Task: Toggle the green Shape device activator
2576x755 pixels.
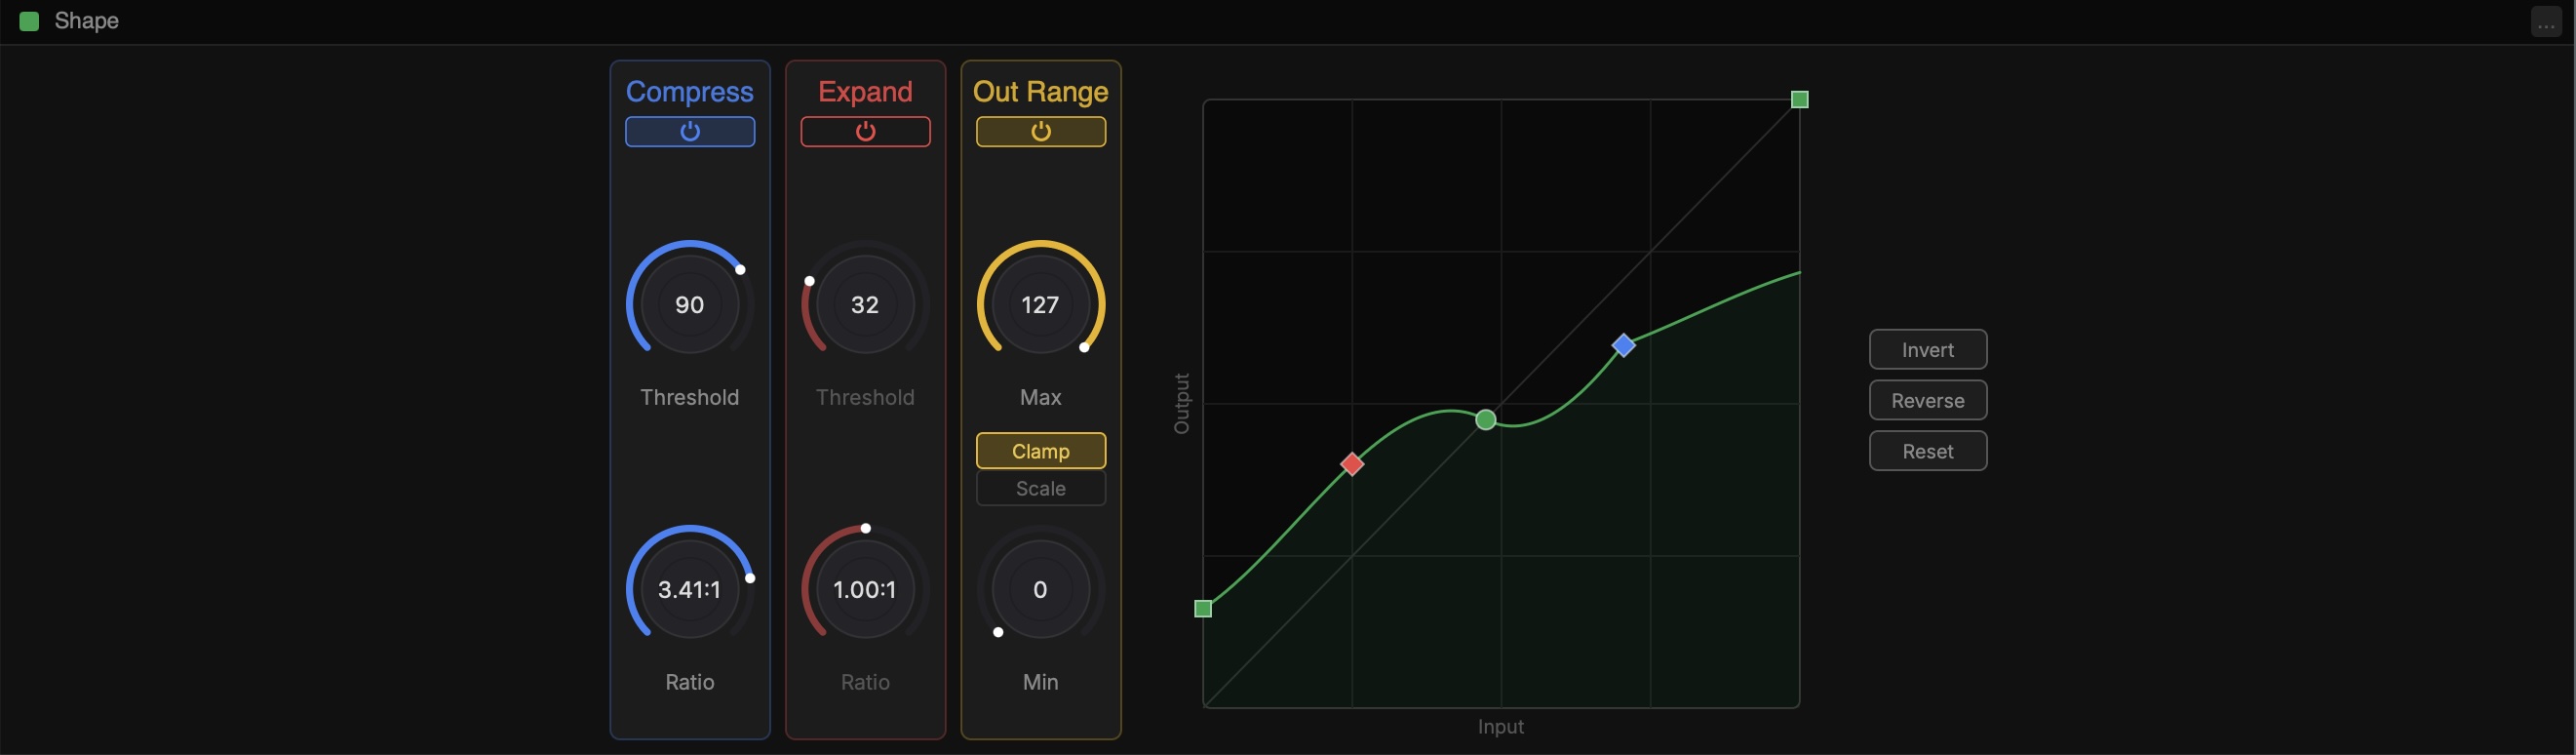Action: [29, 21]
